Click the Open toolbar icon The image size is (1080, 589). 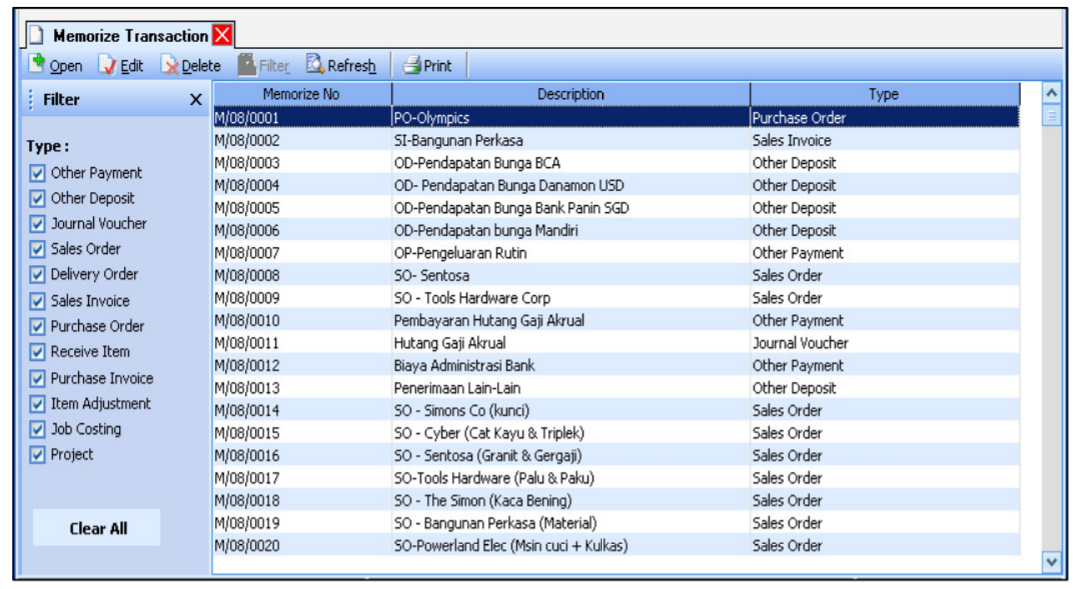click(37, 65)
